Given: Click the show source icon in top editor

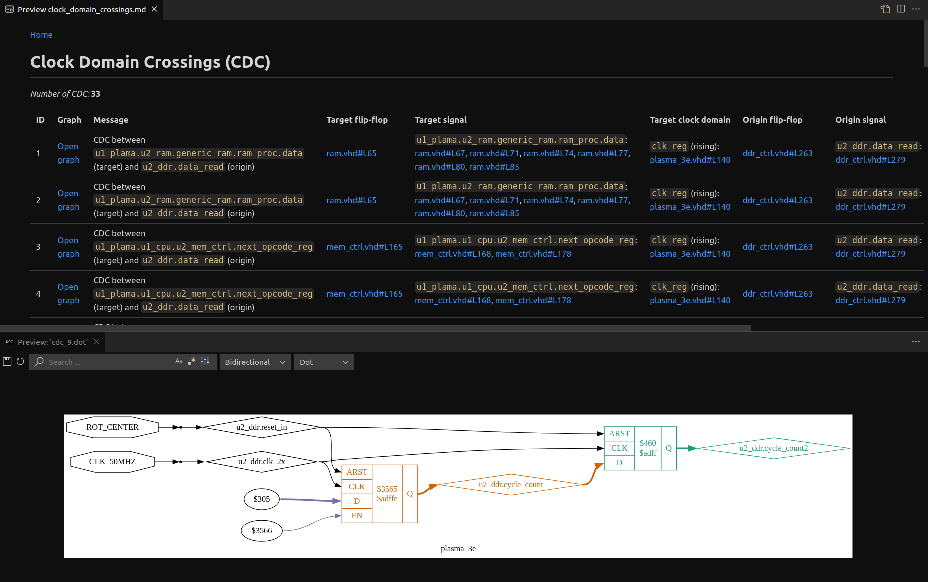Looking at the screenshot, I should pos(885,8).
